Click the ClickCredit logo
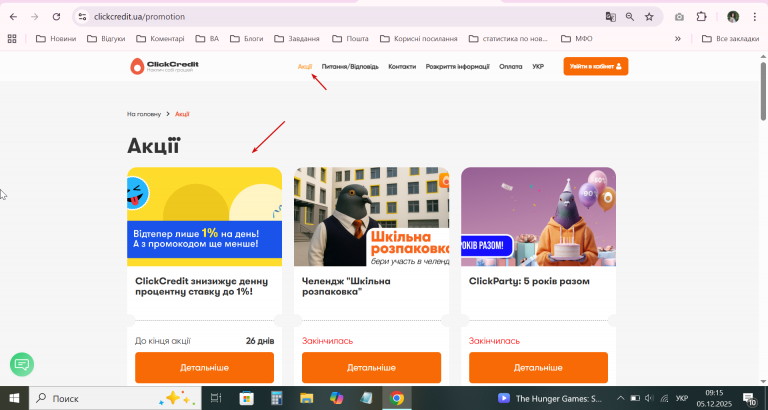This screenshot has height=410, width=768. [164, 66]
